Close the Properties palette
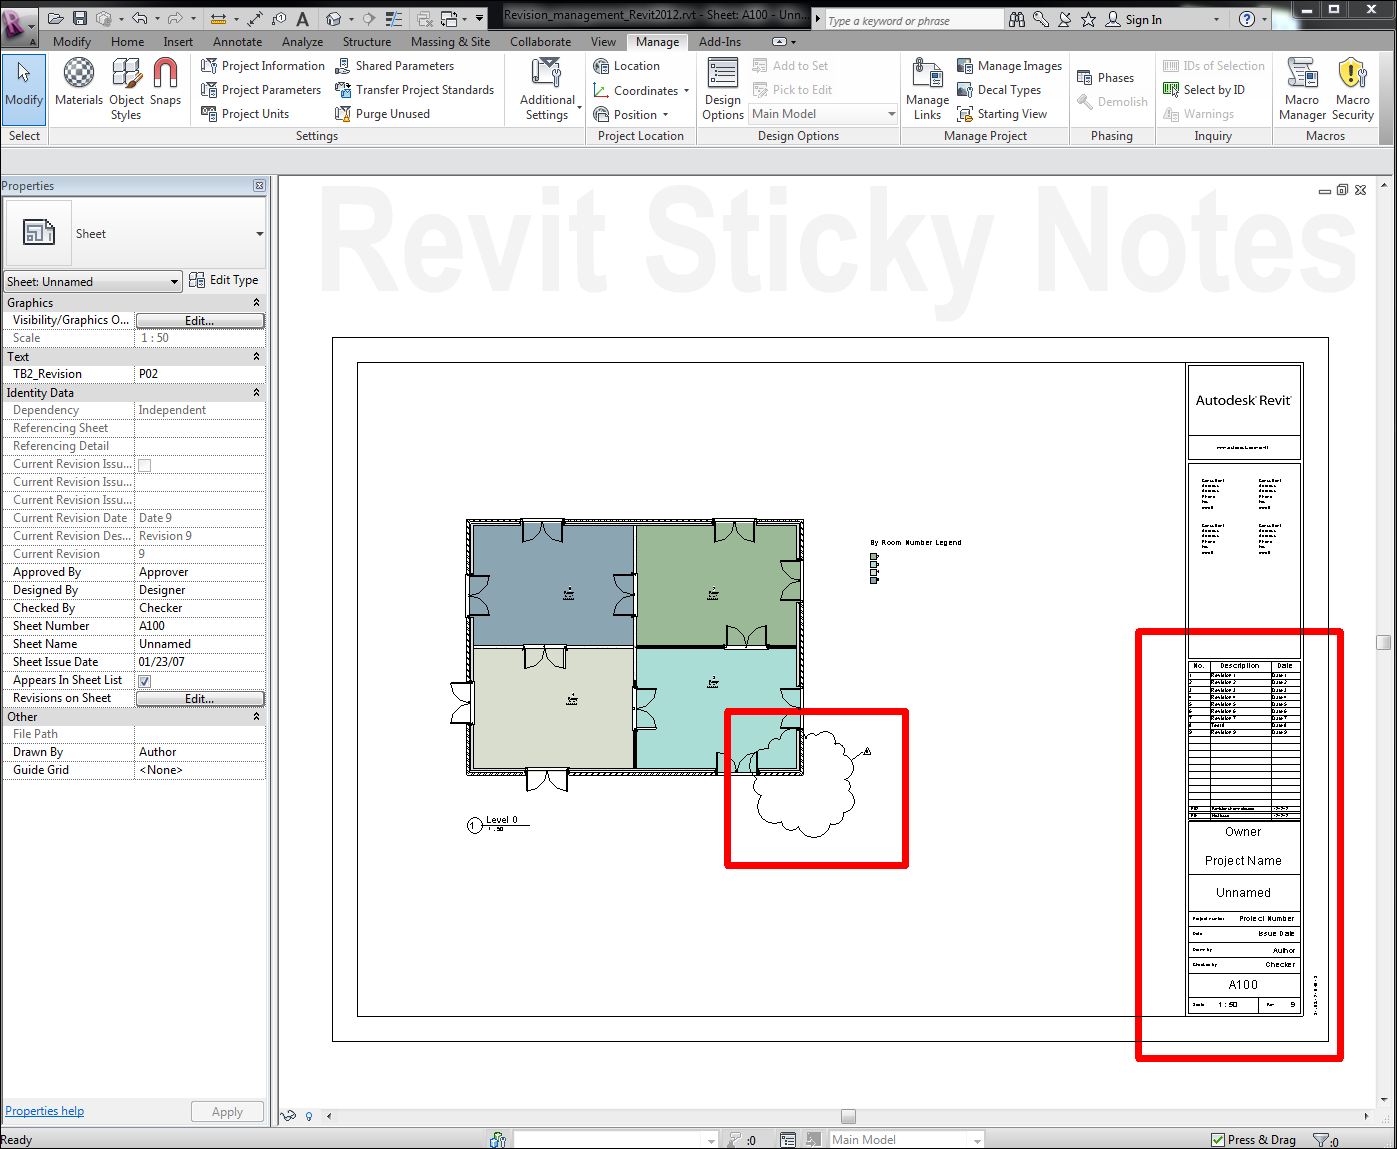Screen dimensions: 1397x1149 [259, 186]
